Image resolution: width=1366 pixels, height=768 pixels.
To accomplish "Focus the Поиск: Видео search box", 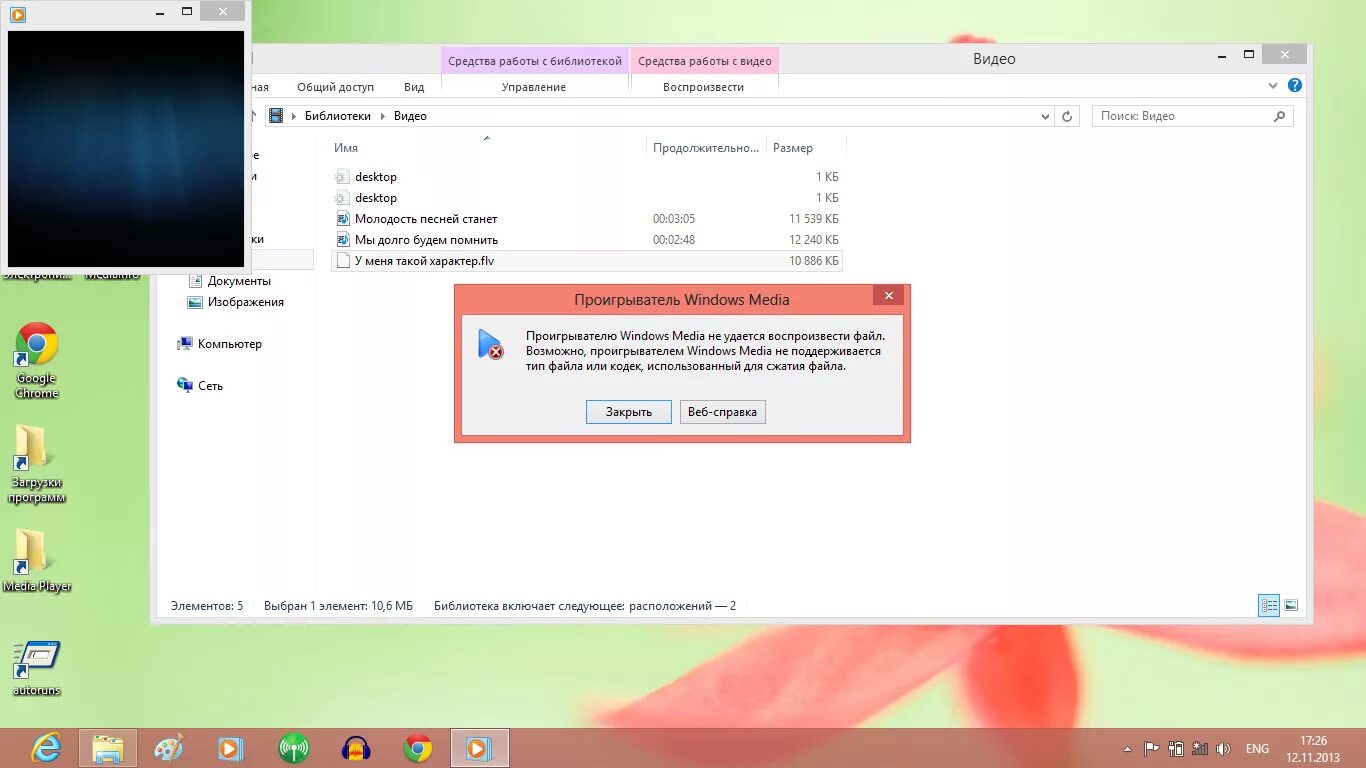I will (x=1192, y=116).
